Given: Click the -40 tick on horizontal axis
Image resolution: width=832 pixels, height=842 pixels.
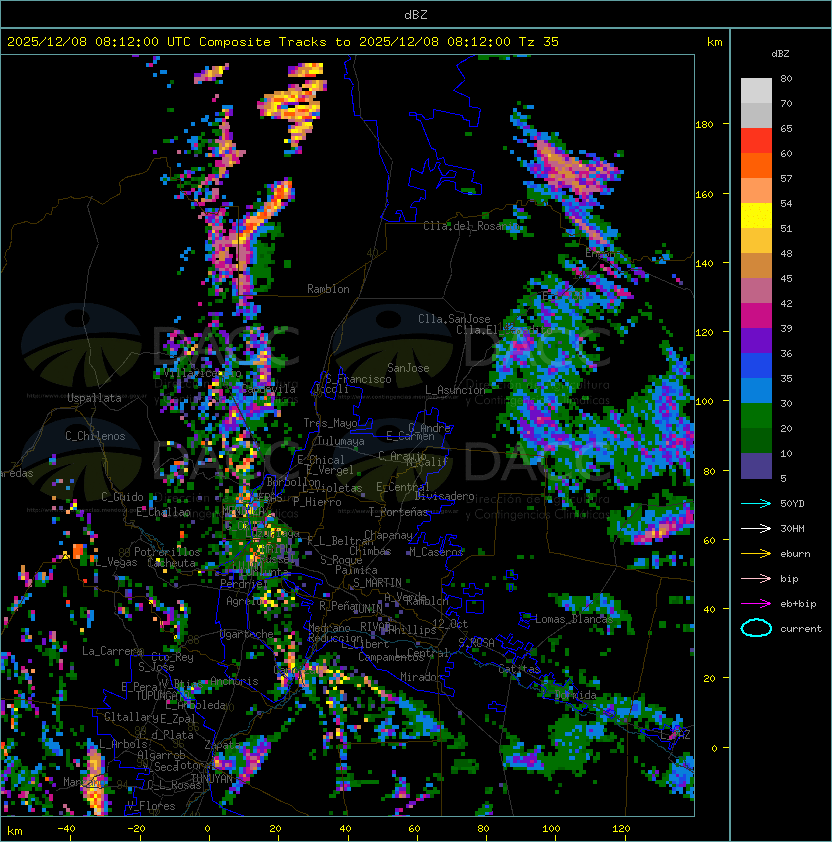Looking at the screenshot, I should click(66, 829).
